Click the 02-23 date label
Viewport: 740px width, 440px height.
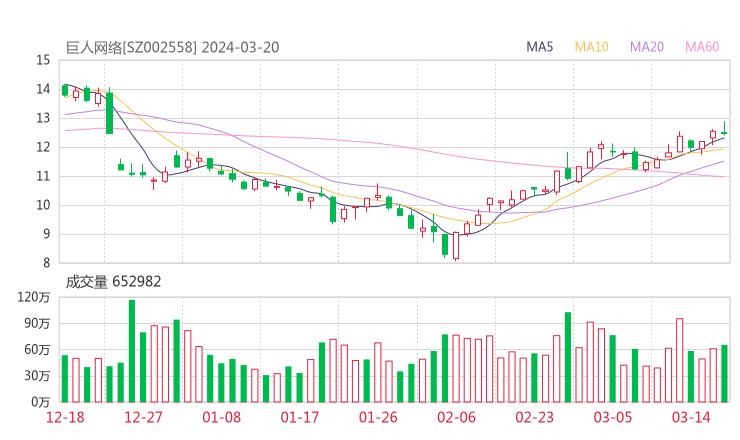(535, 417)
